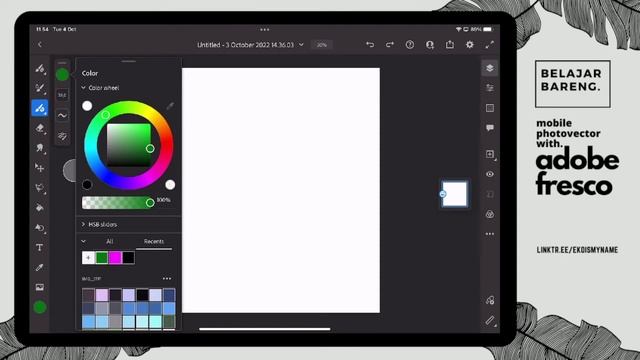Image resolution: width=640 pixels, height=360 pixels.
Task: Tap the touch shortcut circle
Action: coord(70,170)
